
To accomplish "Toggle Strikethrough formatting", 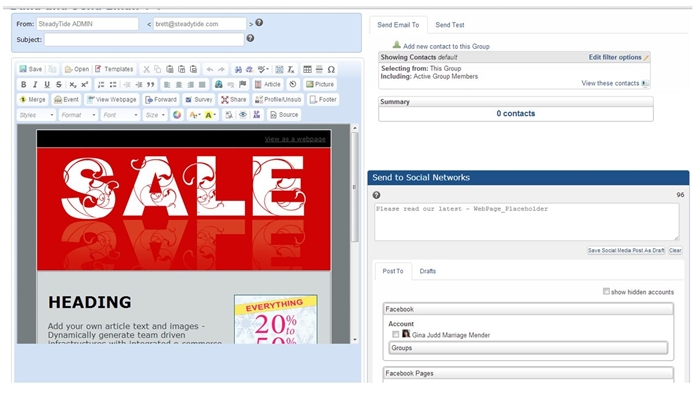I will 58,84.
